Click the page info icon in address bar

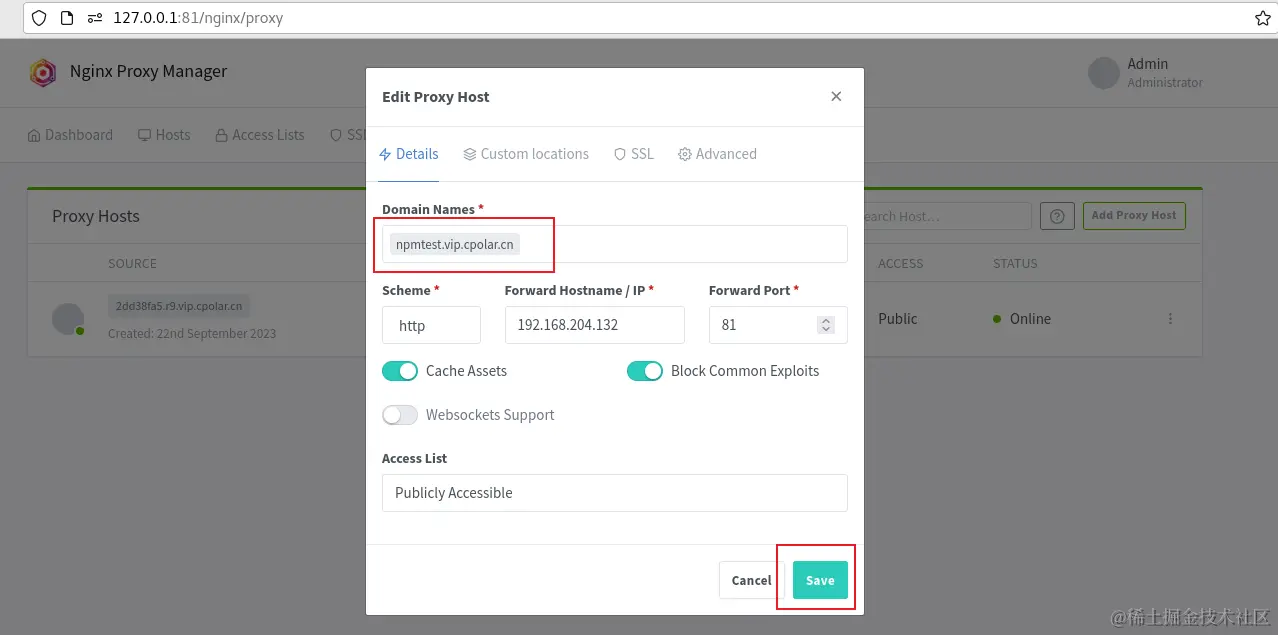[66, 18]
